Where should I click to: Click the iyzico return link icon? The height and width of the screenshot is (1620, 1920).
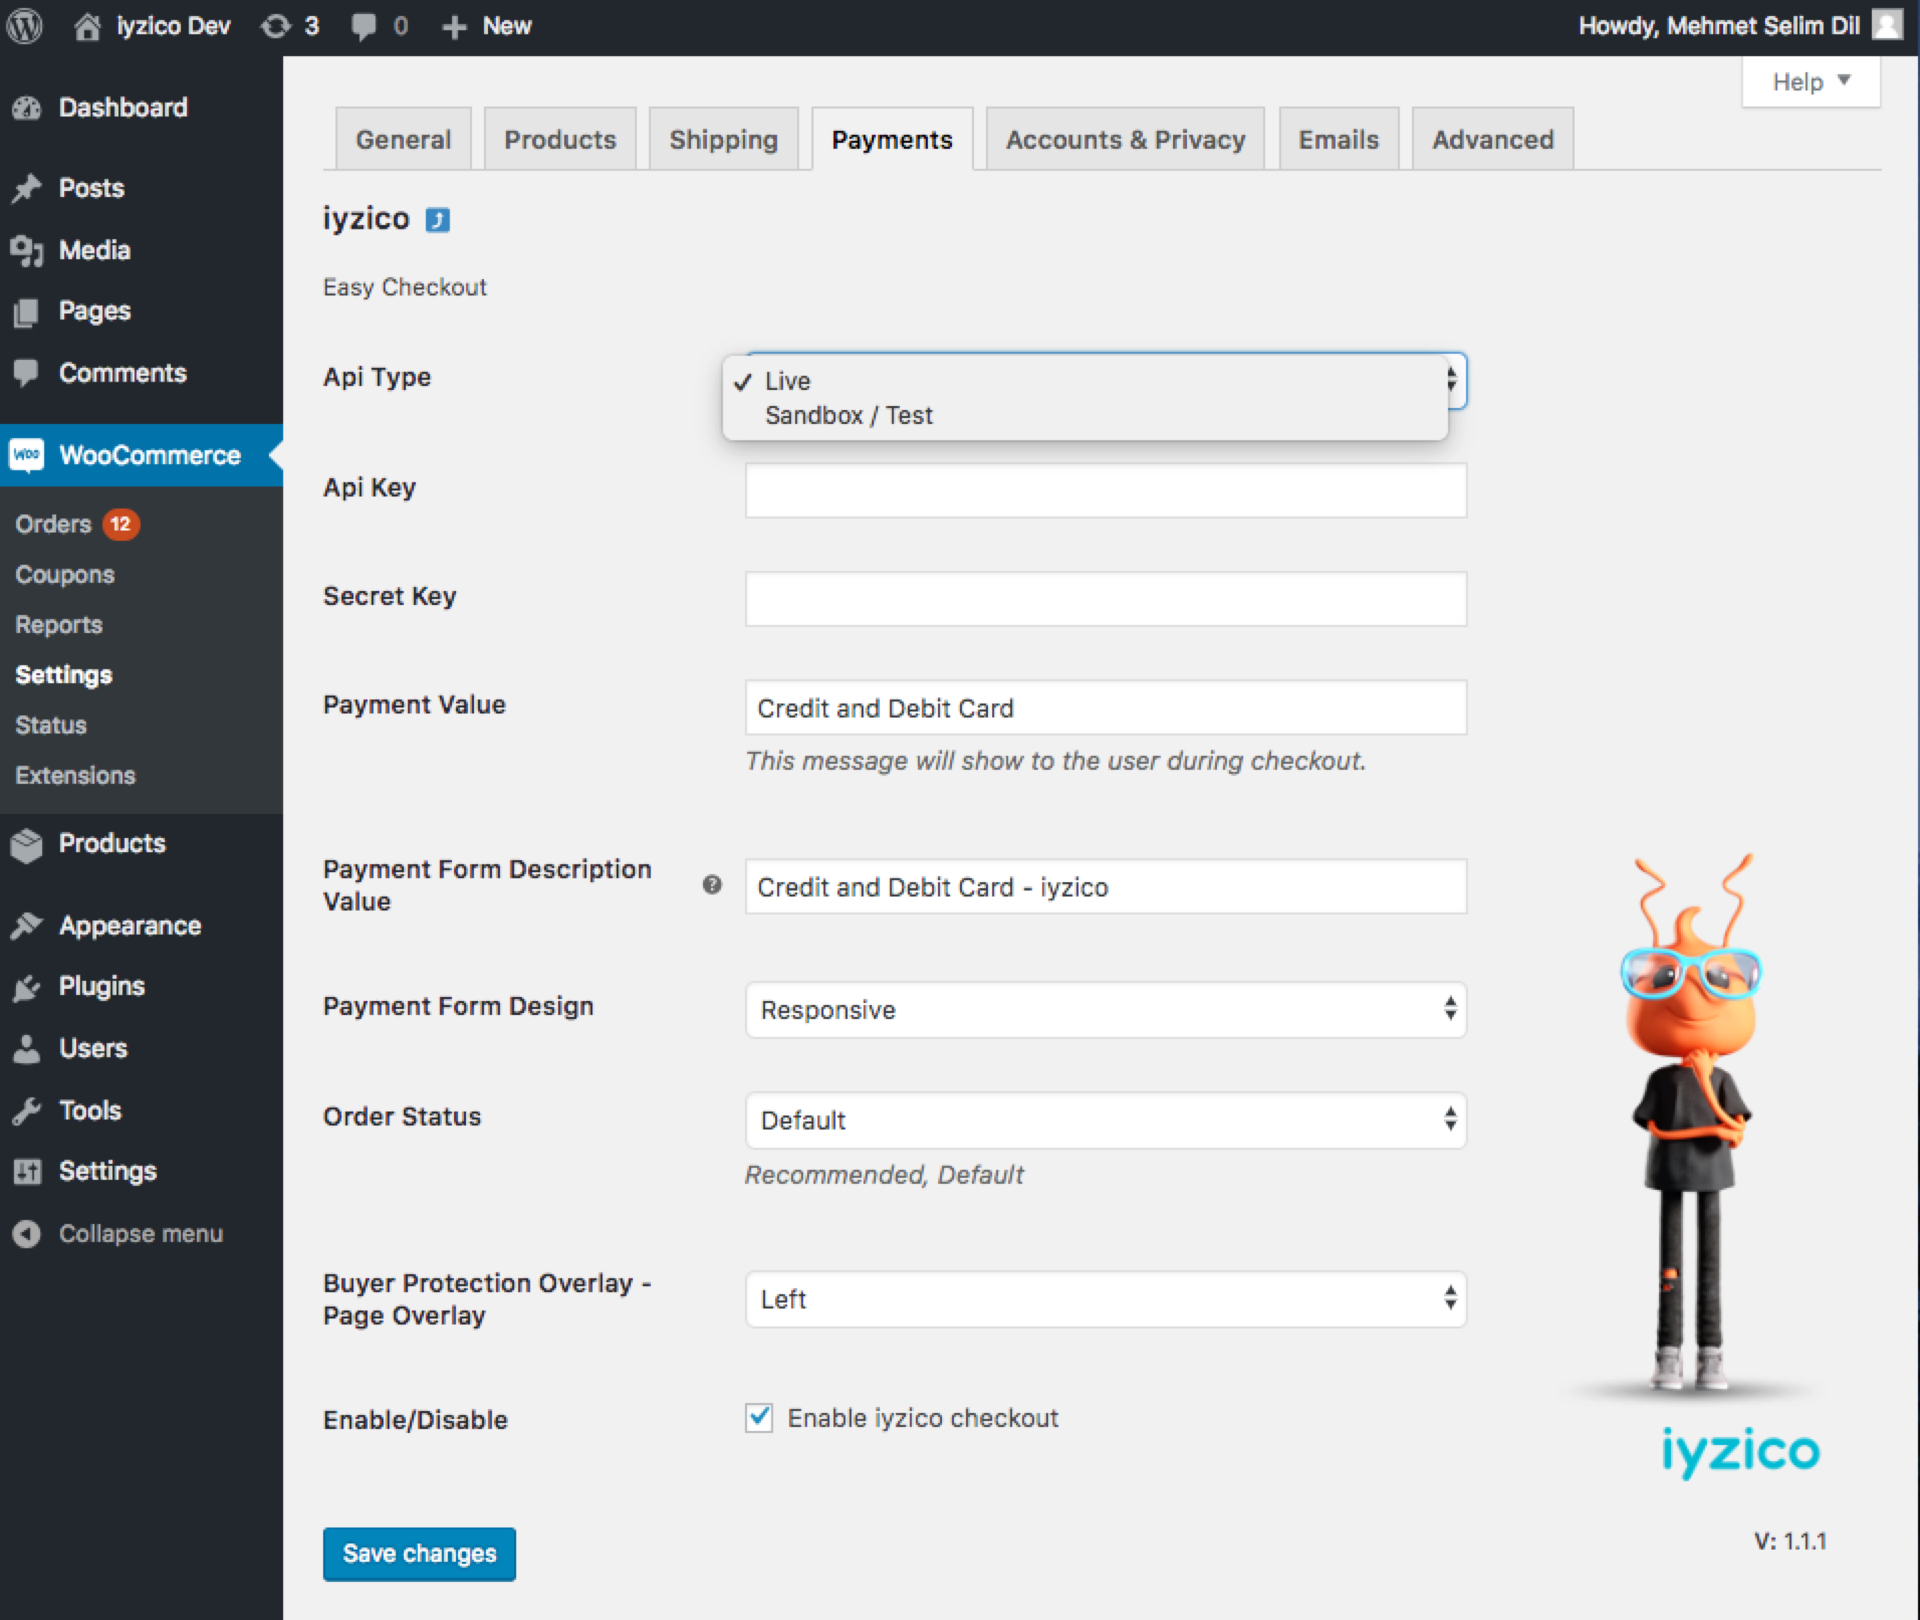438,219
